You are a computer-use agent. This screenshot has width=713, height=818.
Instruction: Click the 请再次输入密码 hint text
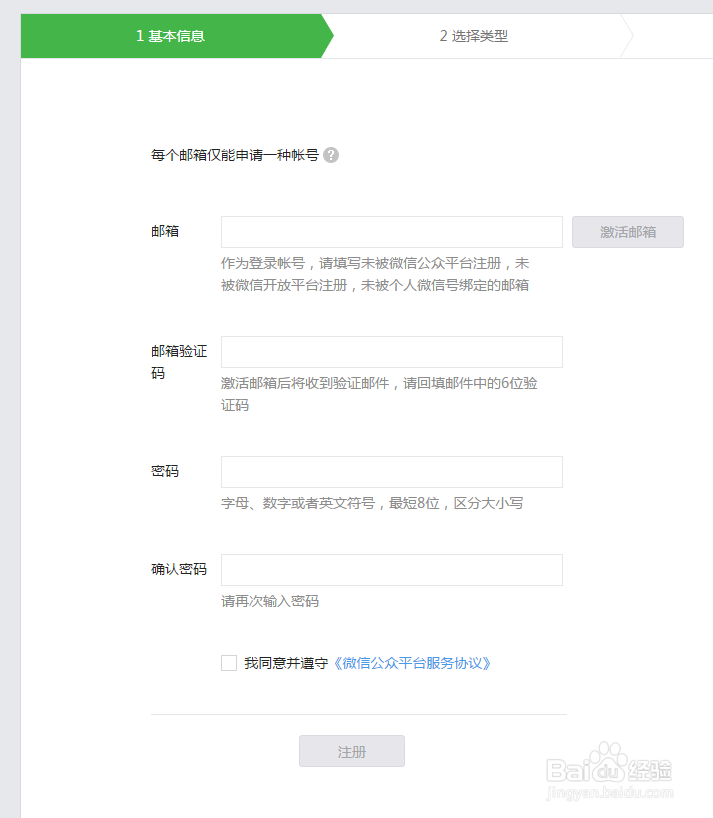click(270, 602)
